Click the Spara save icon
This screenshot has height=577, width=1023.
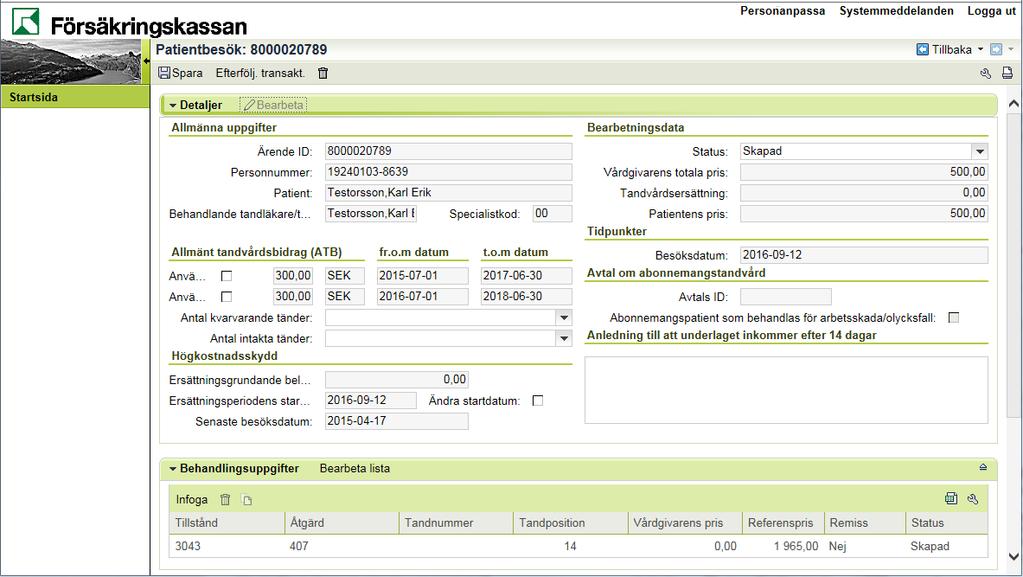[164, 73]
